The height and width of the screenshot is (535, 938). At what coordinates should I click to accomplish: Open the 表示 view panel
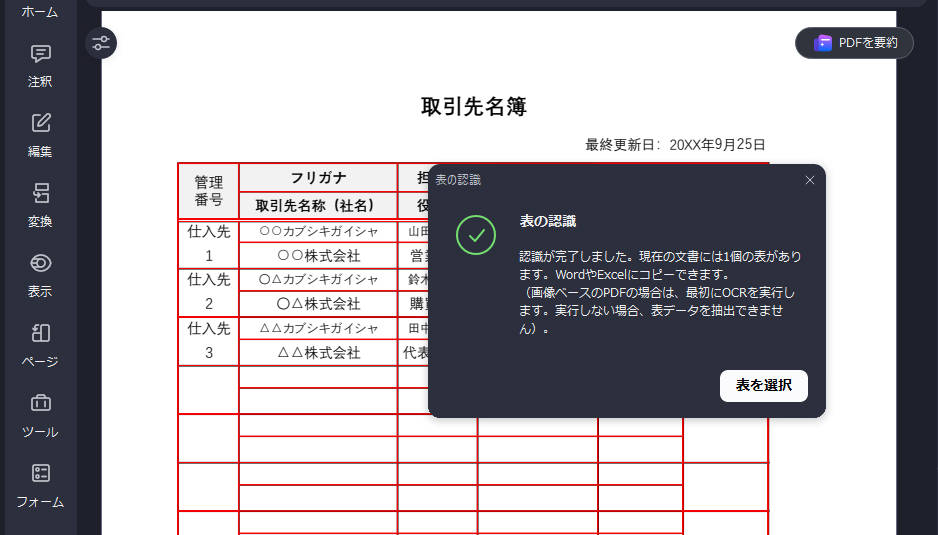pos(40,276)
